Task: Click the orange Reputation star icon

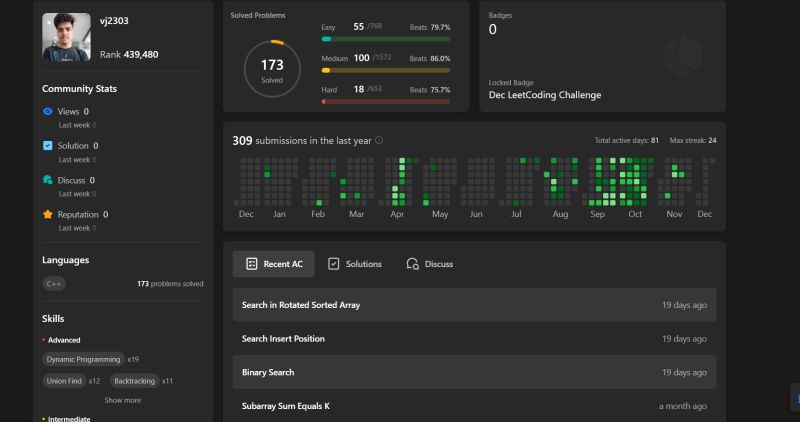Action: [47, 214]
